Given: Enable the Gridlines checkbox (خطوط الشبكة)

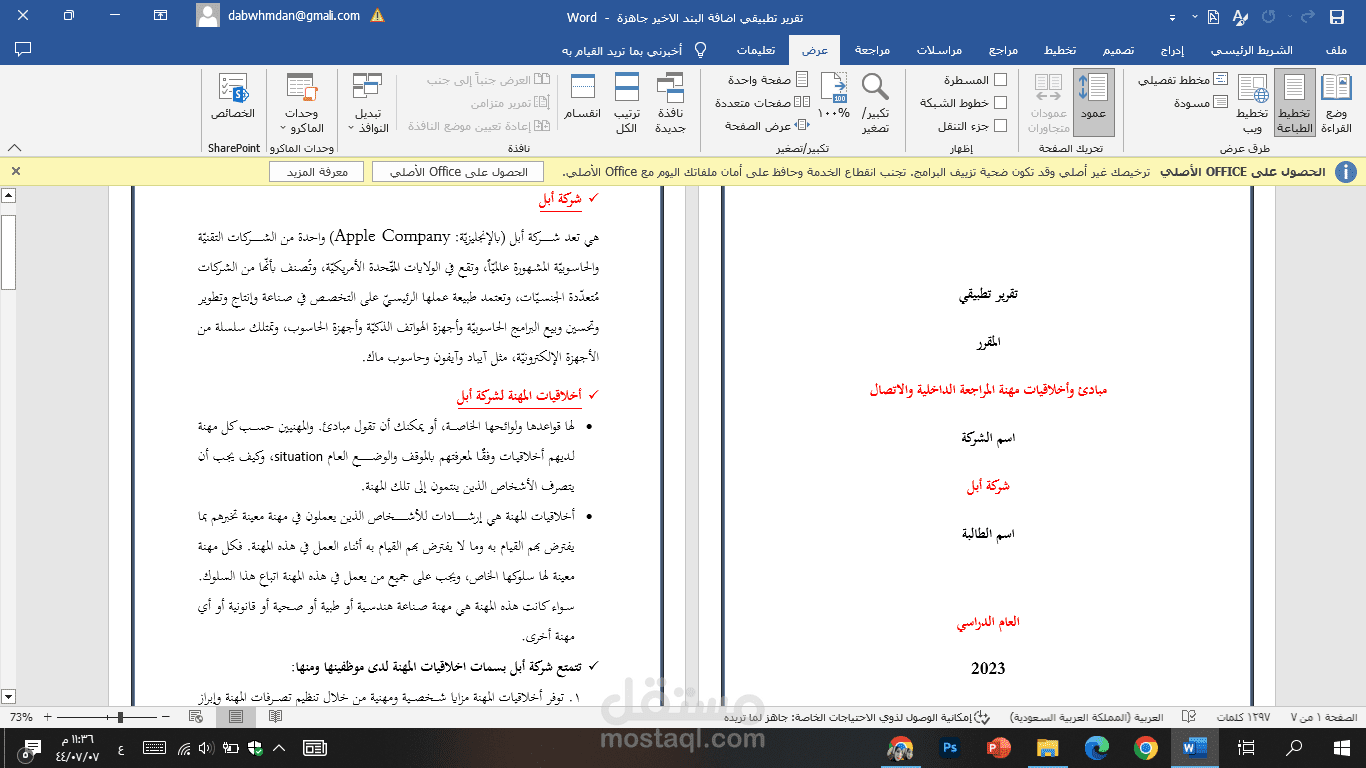Looking at the screenshot, I should pos(1000,103).
